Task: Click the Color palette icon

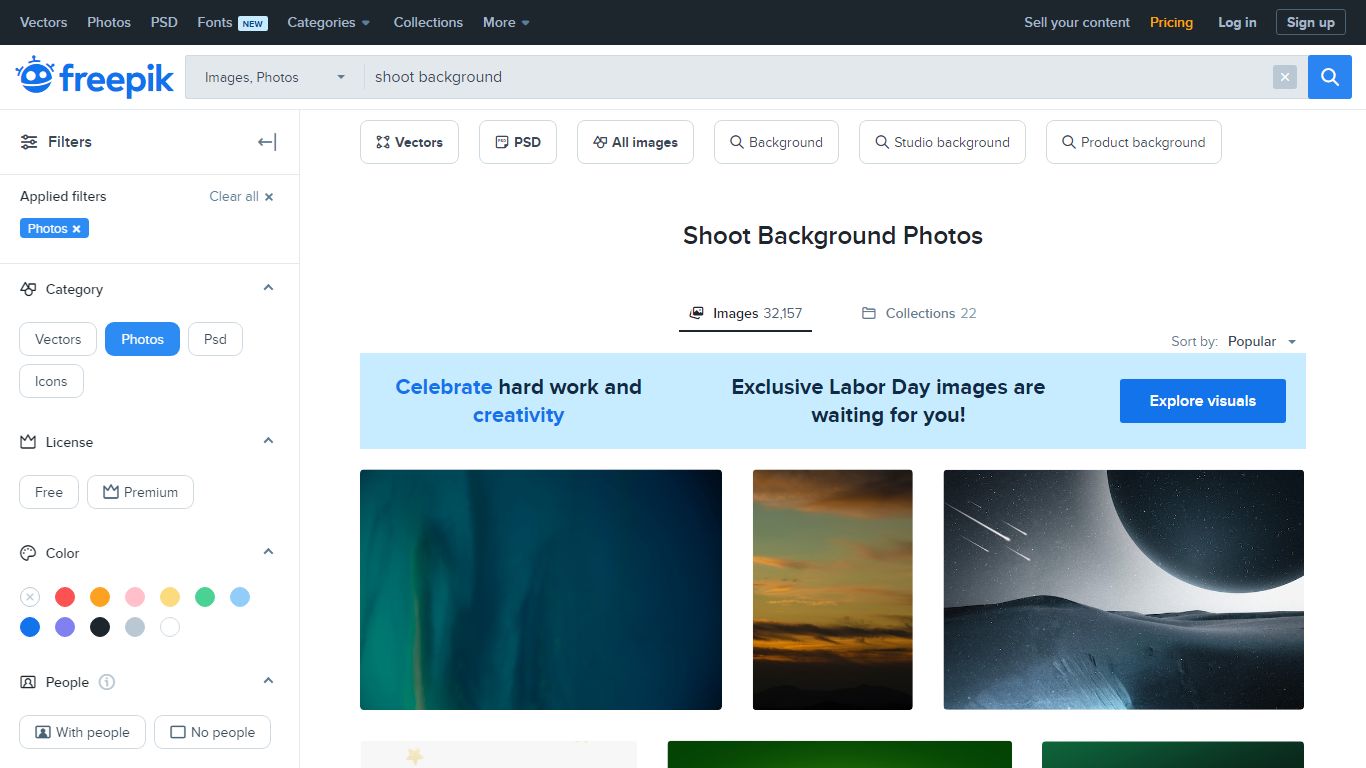Action: (28, 553)
